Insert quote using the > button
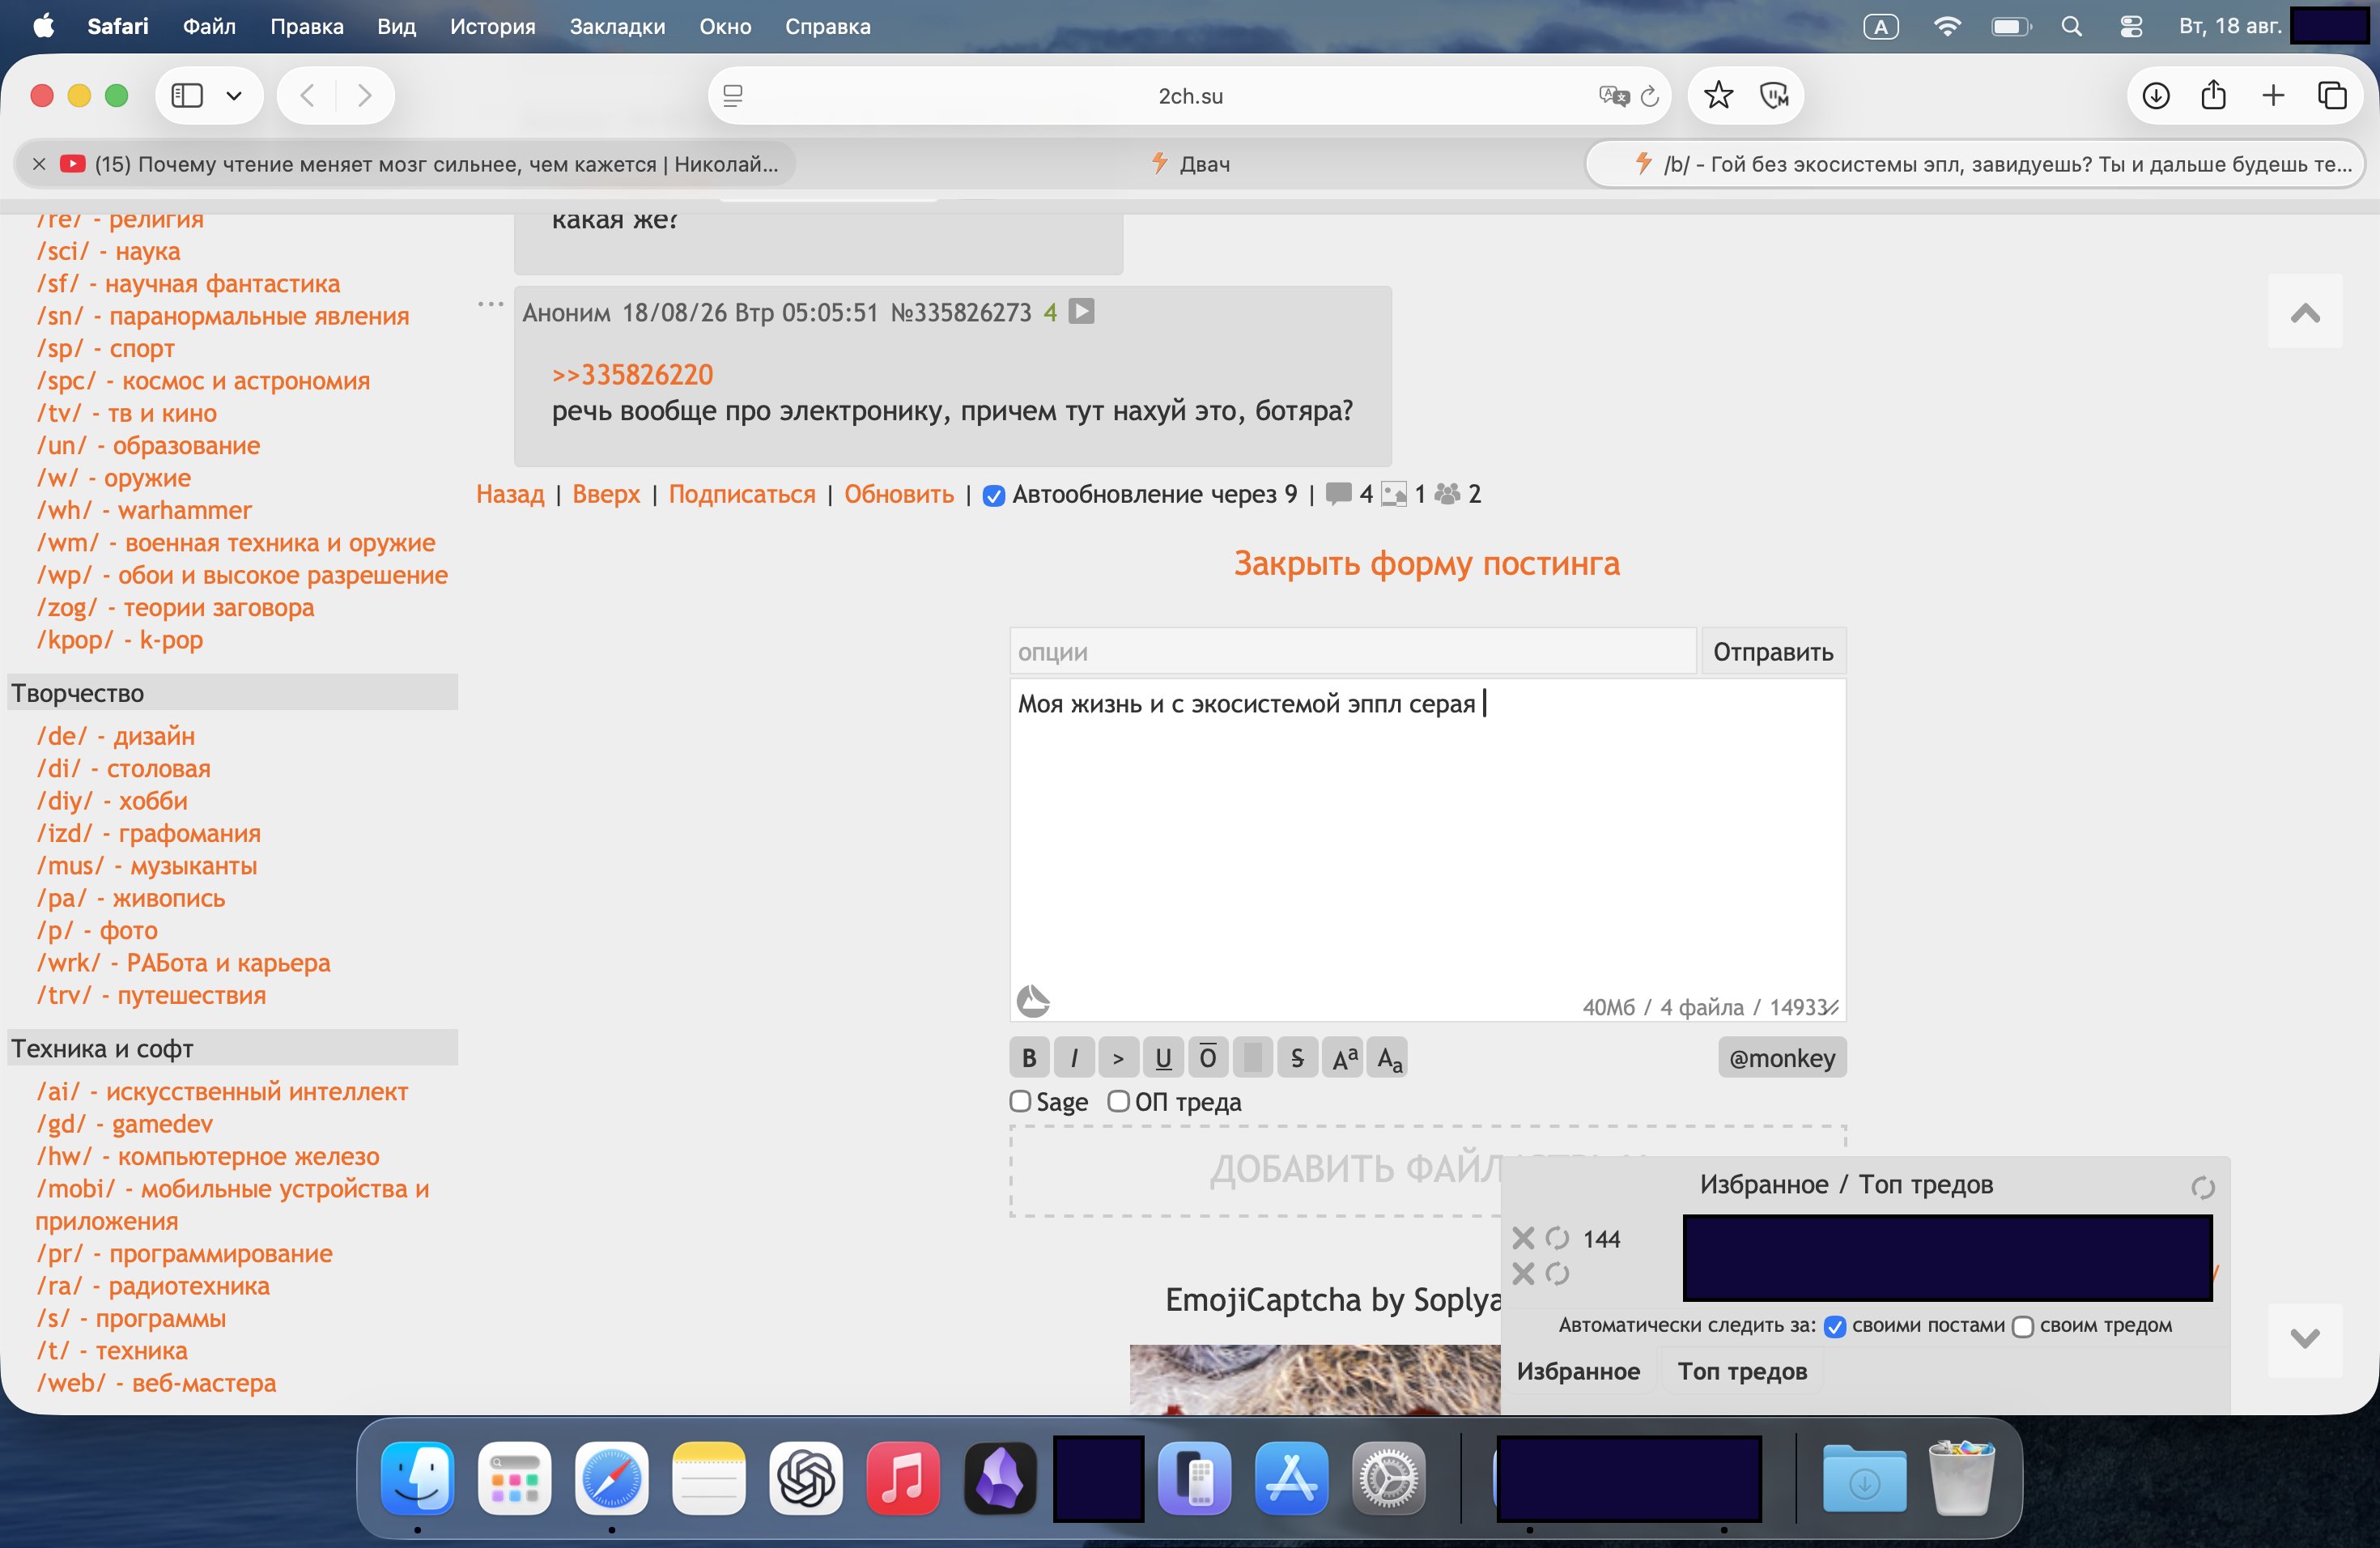 pyautogui.click(x=1118, y=1058)
